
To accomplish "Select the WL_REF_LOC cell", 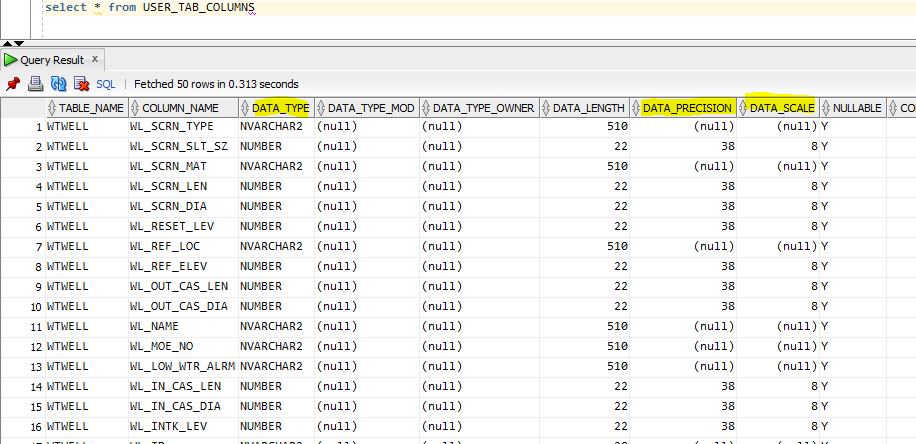I will pos(183,247).
